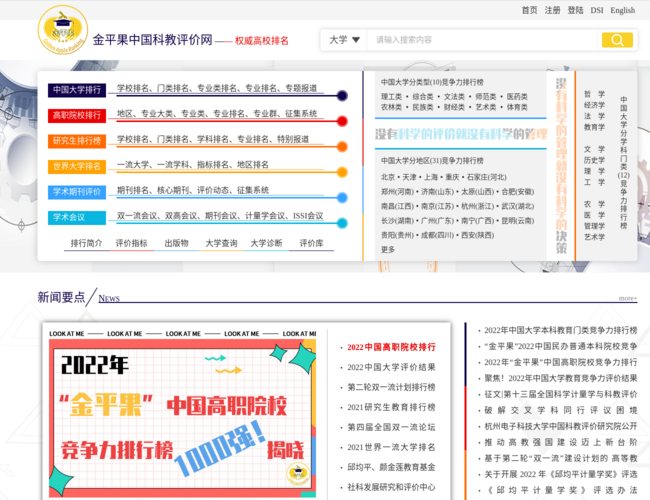Click the yellow search magnifier button

click(x=617, y=40)
